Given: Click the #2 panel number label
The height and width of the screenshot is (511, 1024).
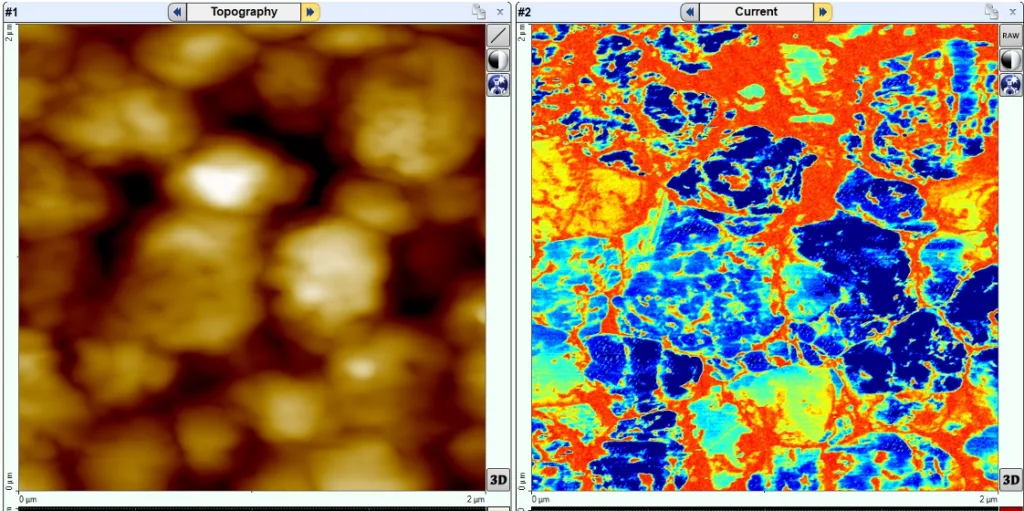Looking at the screenshot, I should 524,12.
